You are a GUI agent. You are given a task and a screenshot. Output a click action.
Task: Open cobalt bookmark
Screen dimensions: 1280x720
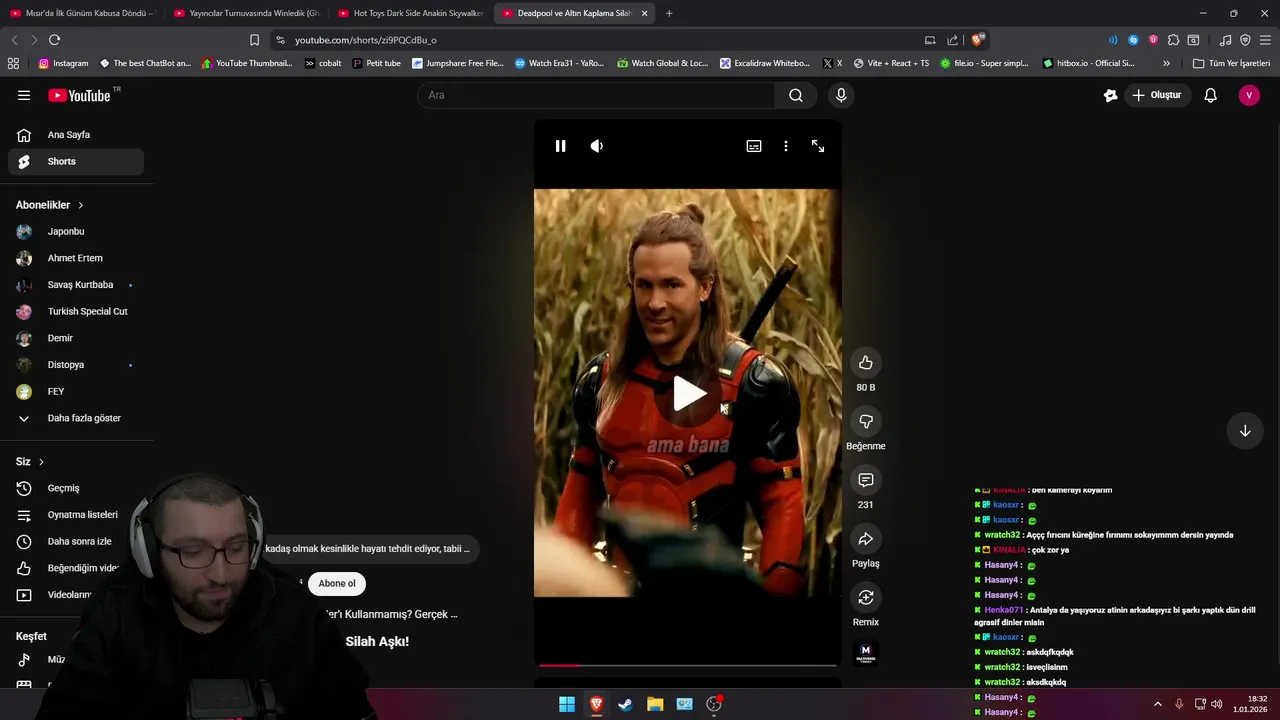[323, 63]
